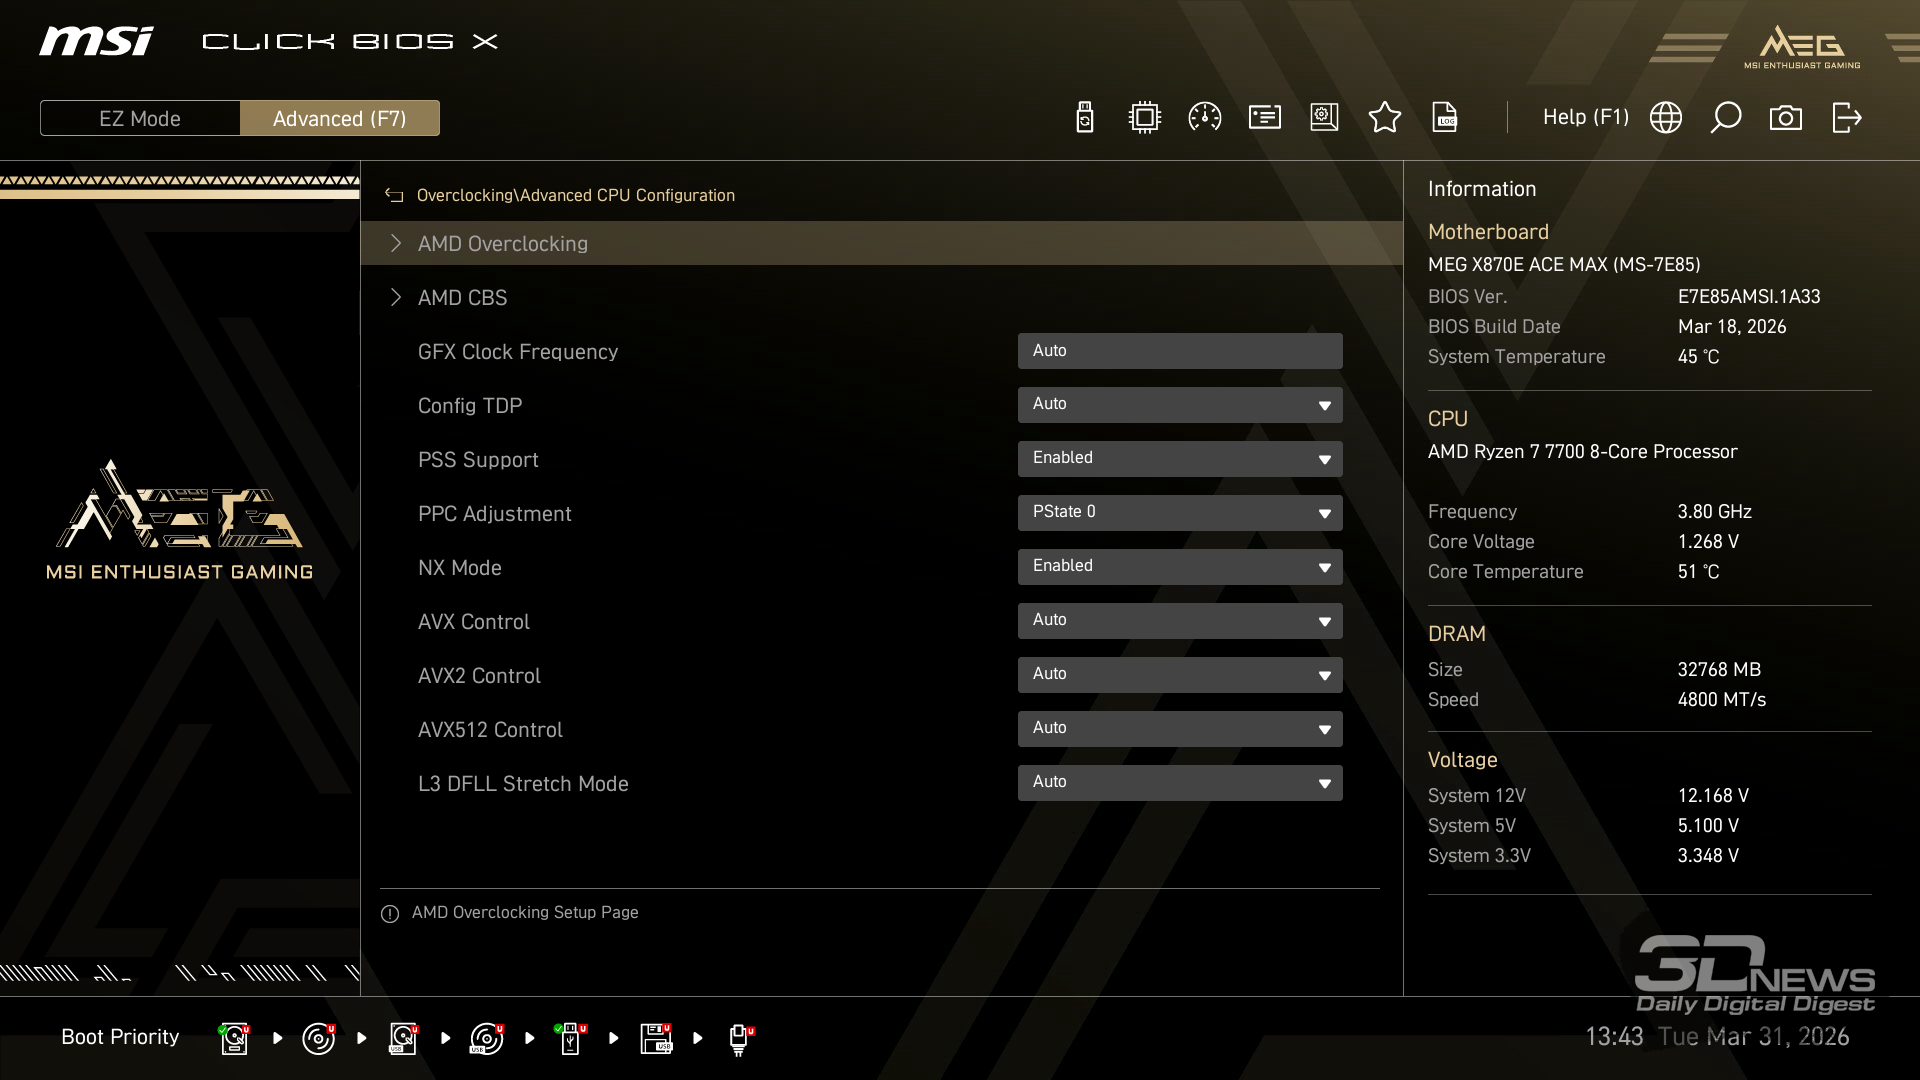This screenshot has width=1920, height=1080.
Task: Enter the AMD Overclocking submenu
Action: coord(502,244)
